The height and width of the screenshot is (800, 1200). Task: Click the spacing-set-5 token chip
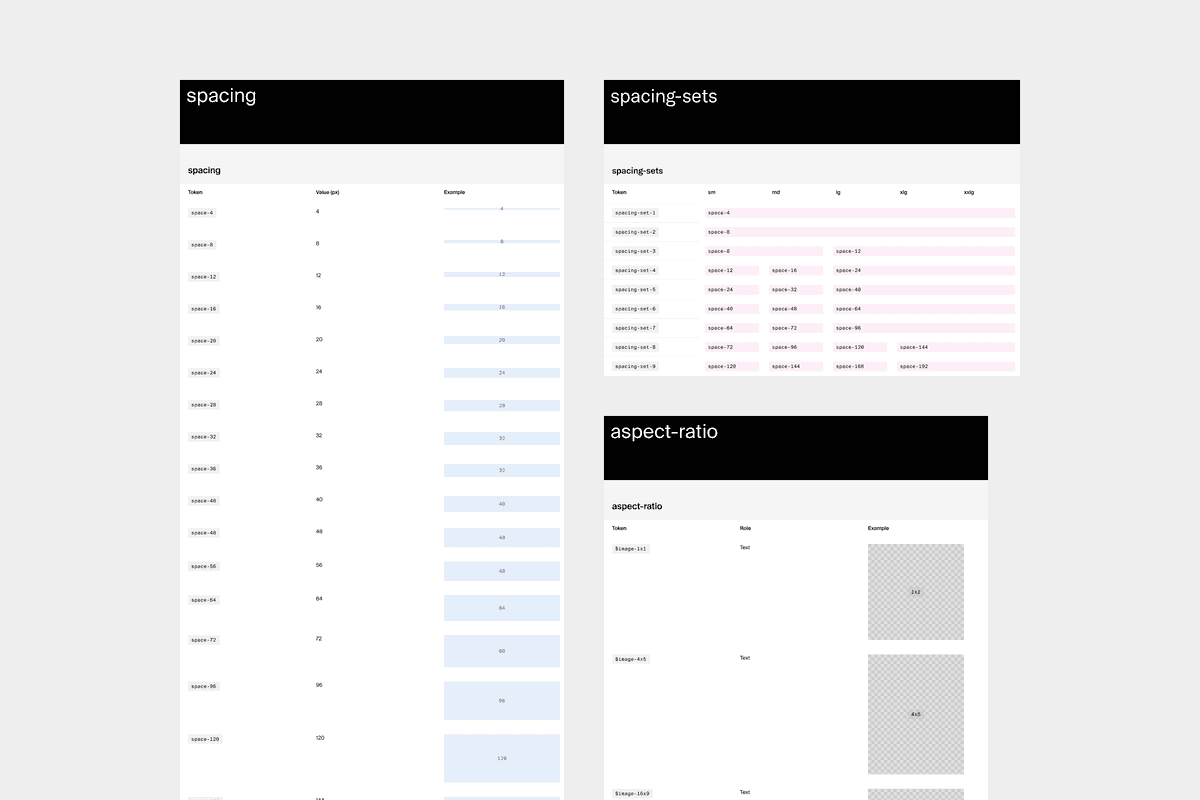635,290
